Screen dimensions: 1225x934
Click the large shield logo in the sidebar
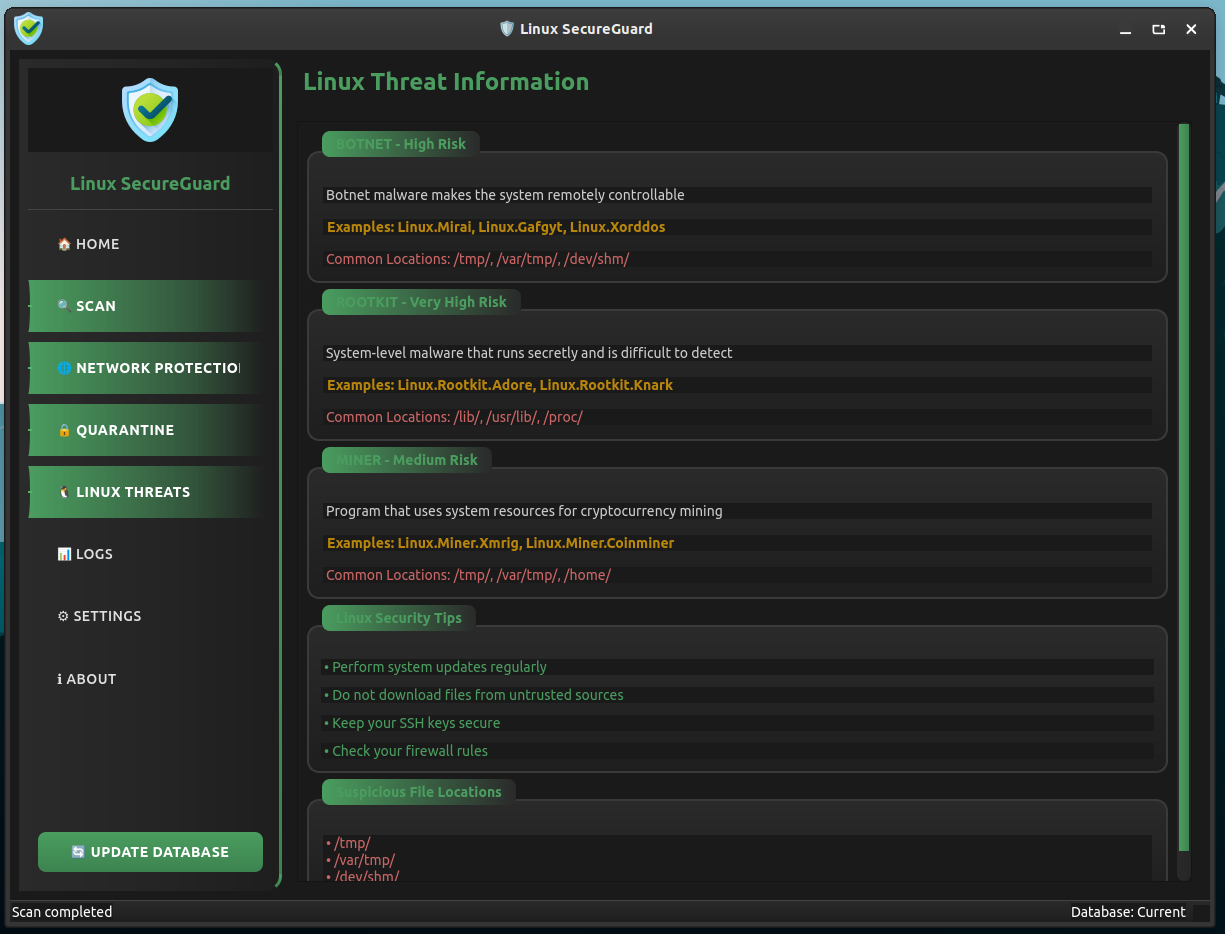tap(150, 110)
